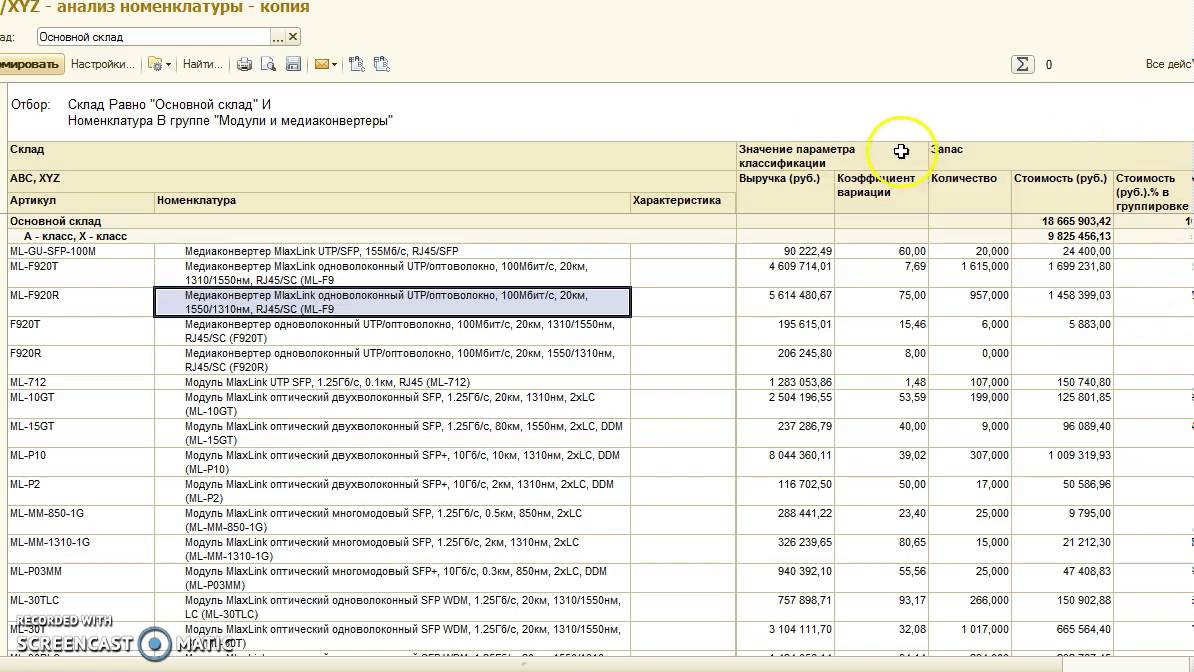Image resolution: width=1194 pixels, height=672 pixels.
Task: Click the Sigma sum icon button
Action: click(1023, 65)
